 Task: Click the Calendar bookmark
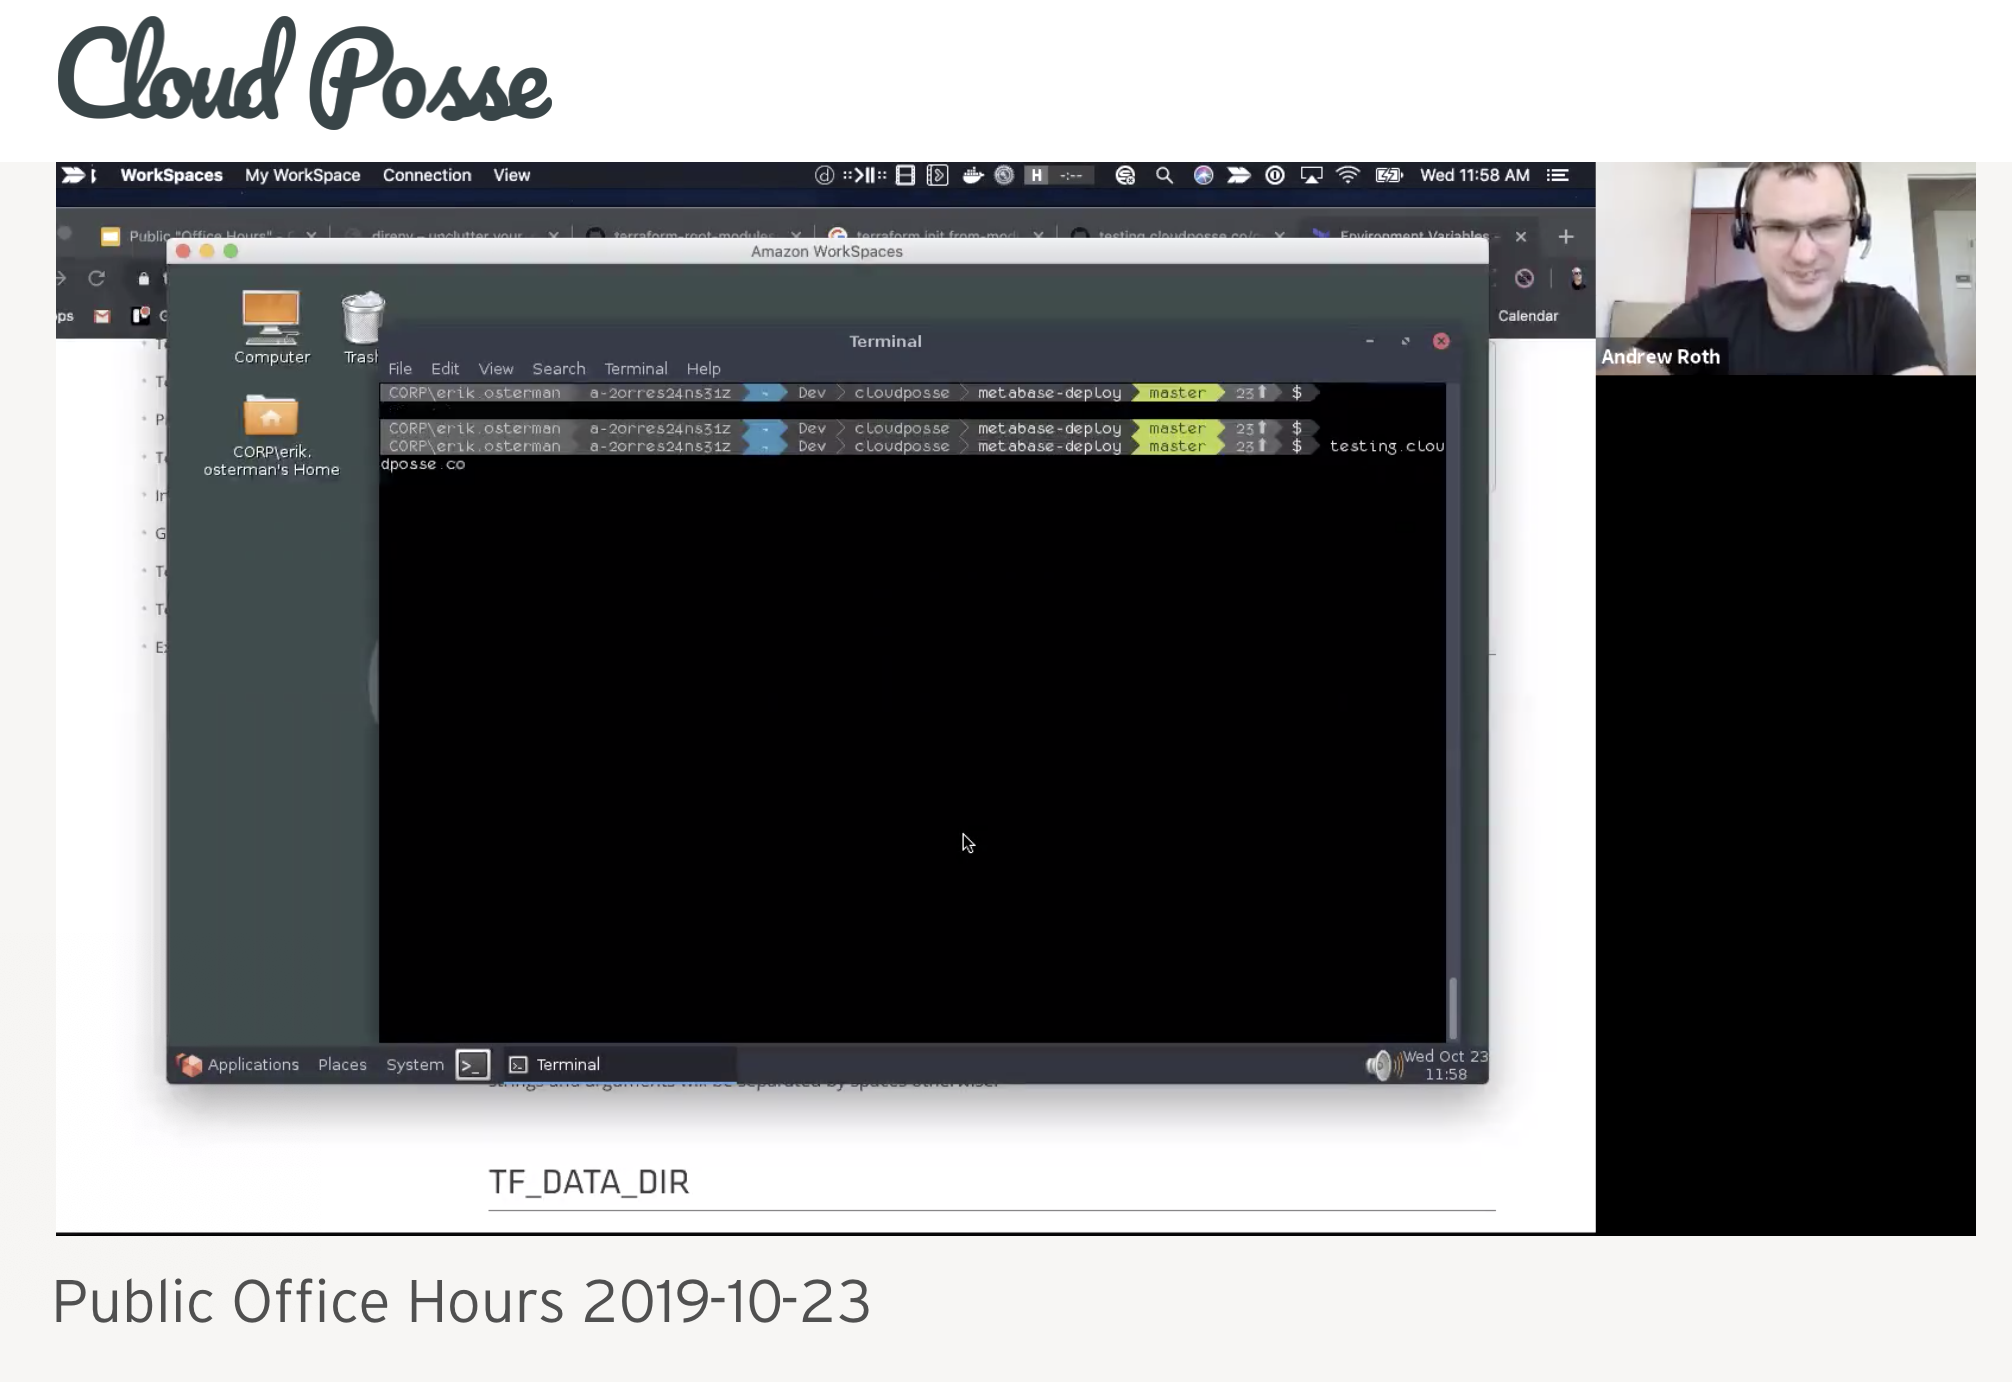point(1528,316)
